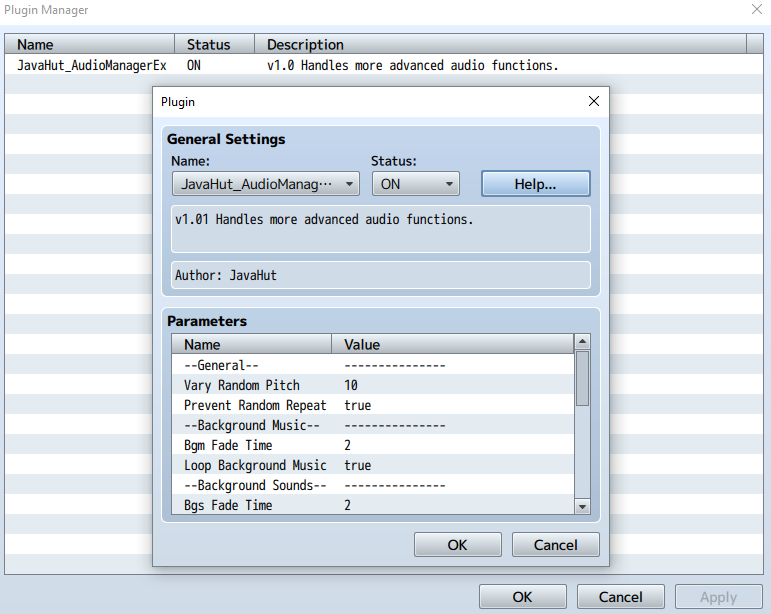Click the Author: JavaHut field
This screenshot has width=771, height=614.
pos(381,275)
